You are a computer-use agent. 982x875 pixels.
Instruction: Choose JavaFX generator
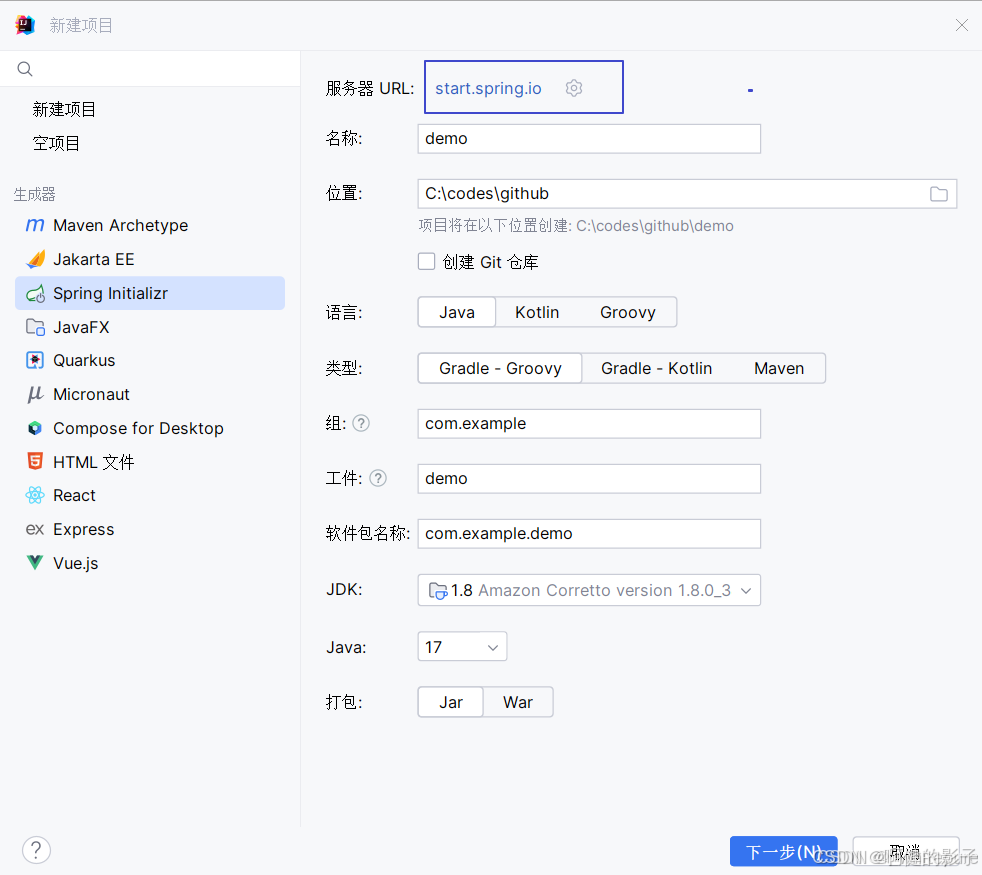(150, 327)
